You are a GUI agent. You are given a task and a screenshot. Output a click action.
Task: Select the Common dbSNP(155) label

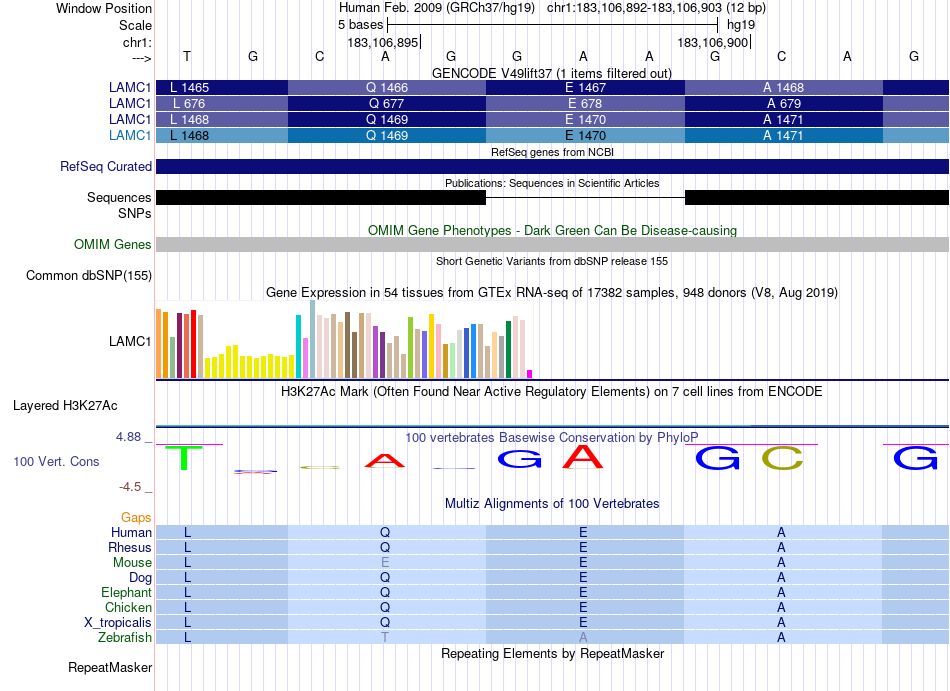[x=89, y=276]
